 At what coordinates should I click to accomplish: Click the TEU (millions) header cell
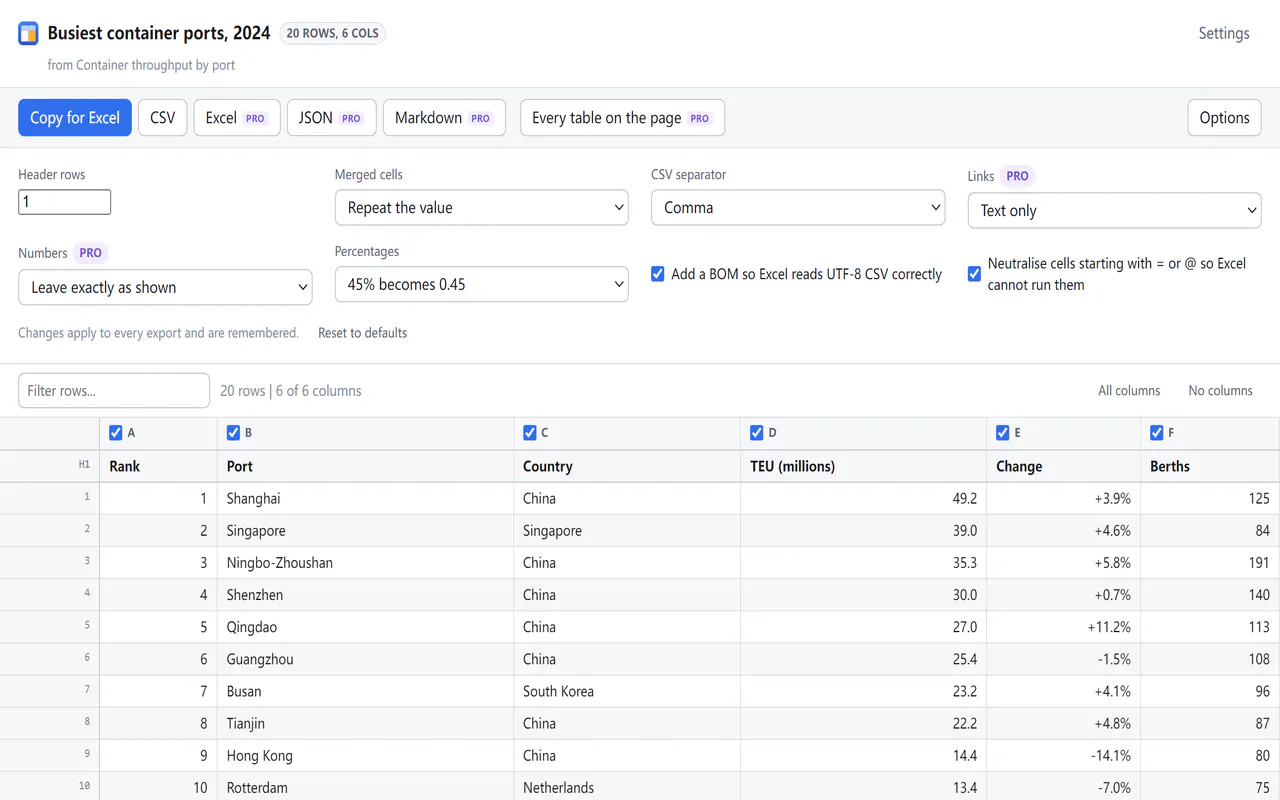click(863, 466)
